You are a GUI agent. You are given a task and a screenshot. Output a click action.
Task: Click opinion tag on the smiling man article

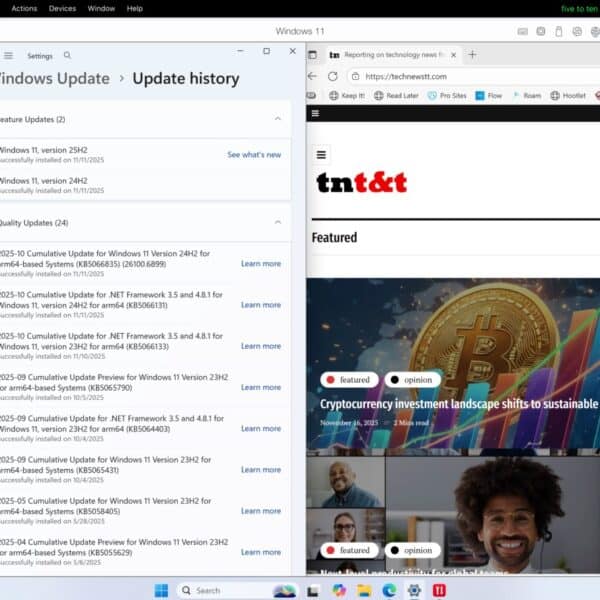412,550
